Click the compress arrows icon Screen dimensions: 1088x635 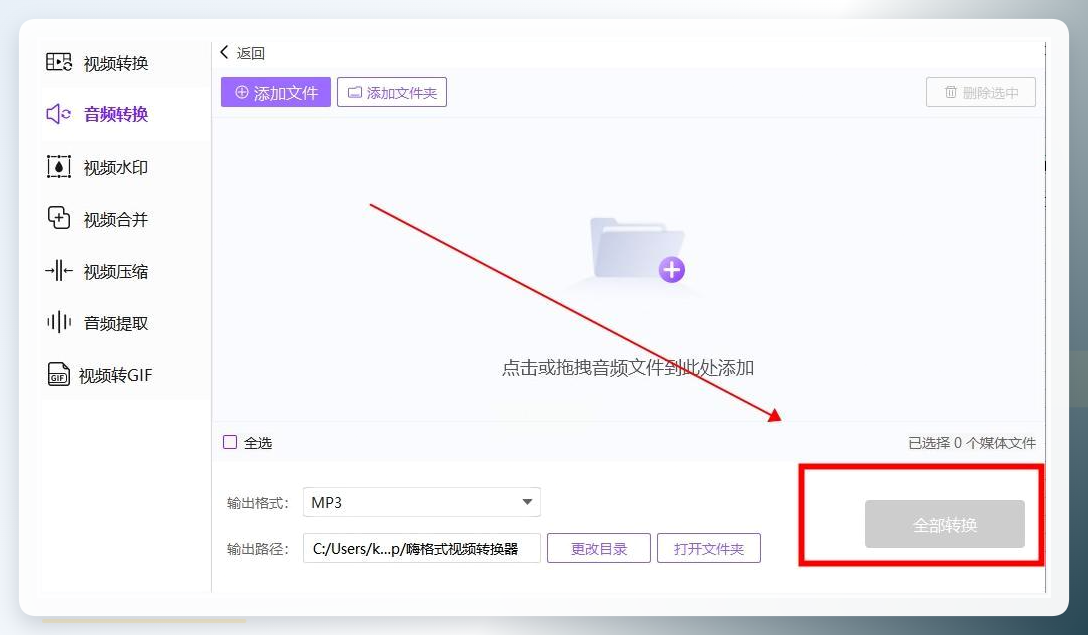[58, 271]
